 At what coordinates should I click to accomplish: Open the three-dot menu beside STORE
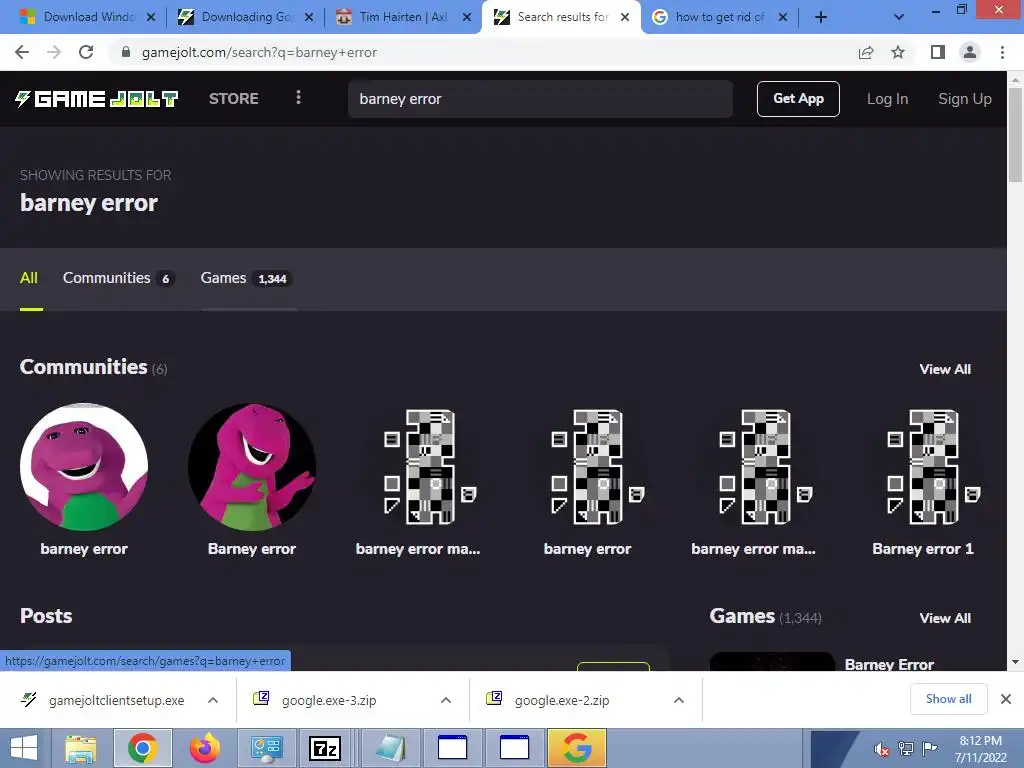pyautogui.click(x=298, y=98)
